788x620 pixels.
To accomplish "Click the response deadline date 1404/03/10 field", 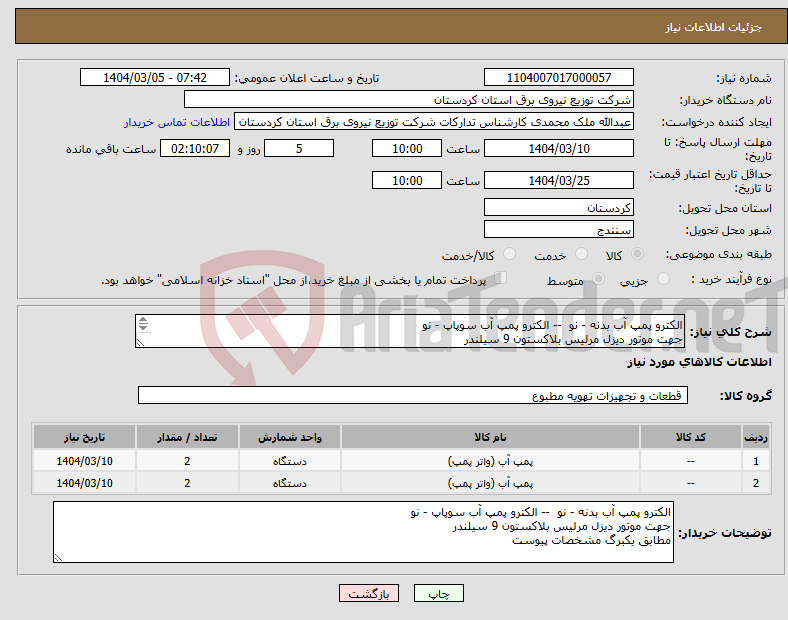I will [x=558, y=148].
